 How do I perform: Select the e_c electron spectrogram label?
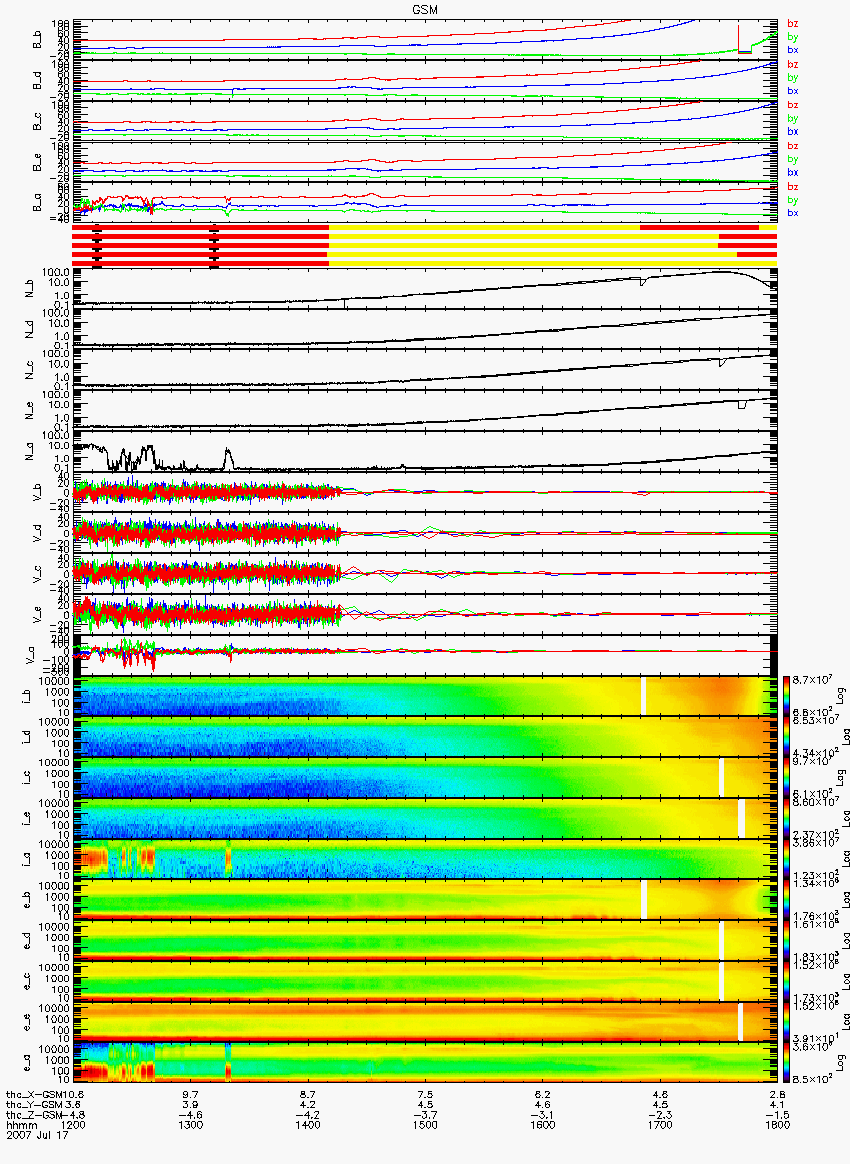(x=26, y=983)
